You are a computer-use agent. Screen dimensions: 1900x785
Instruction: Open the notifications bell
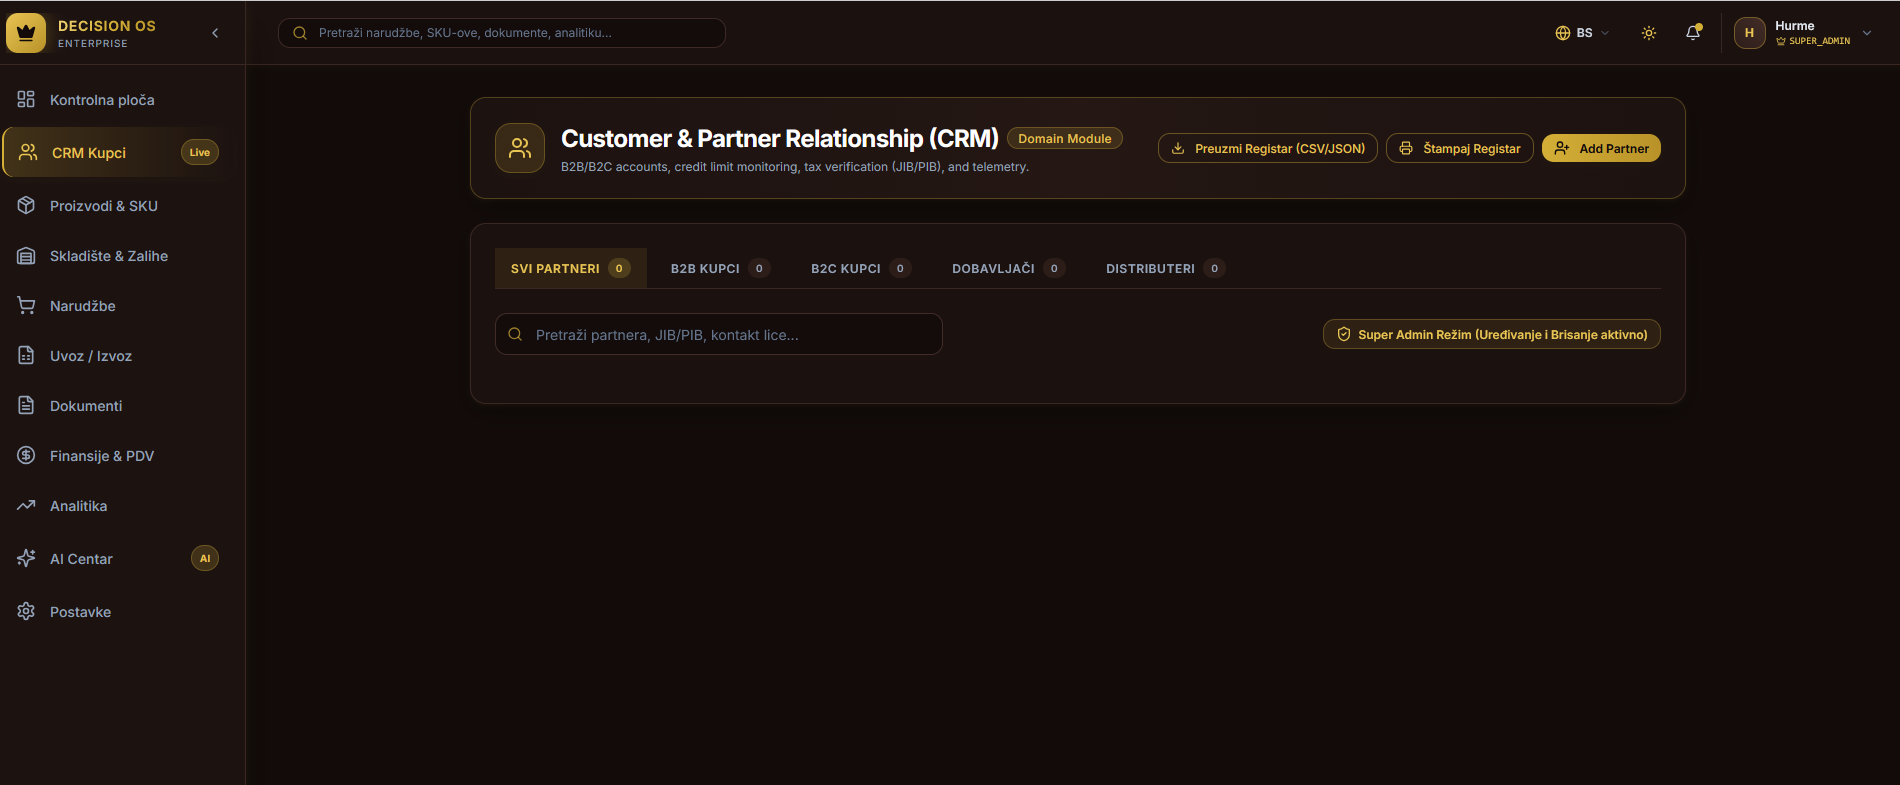pyautogui.click(x=1693, y=33)
